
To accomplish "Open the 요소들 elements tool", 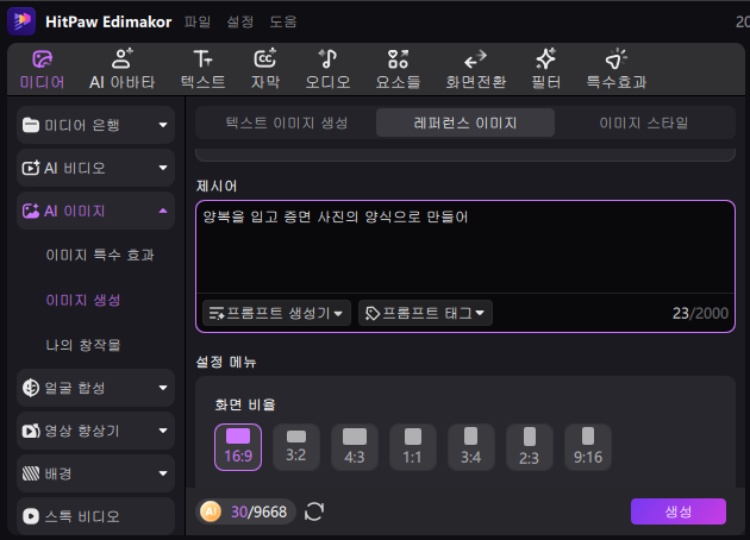I will (x=398, y=70).
